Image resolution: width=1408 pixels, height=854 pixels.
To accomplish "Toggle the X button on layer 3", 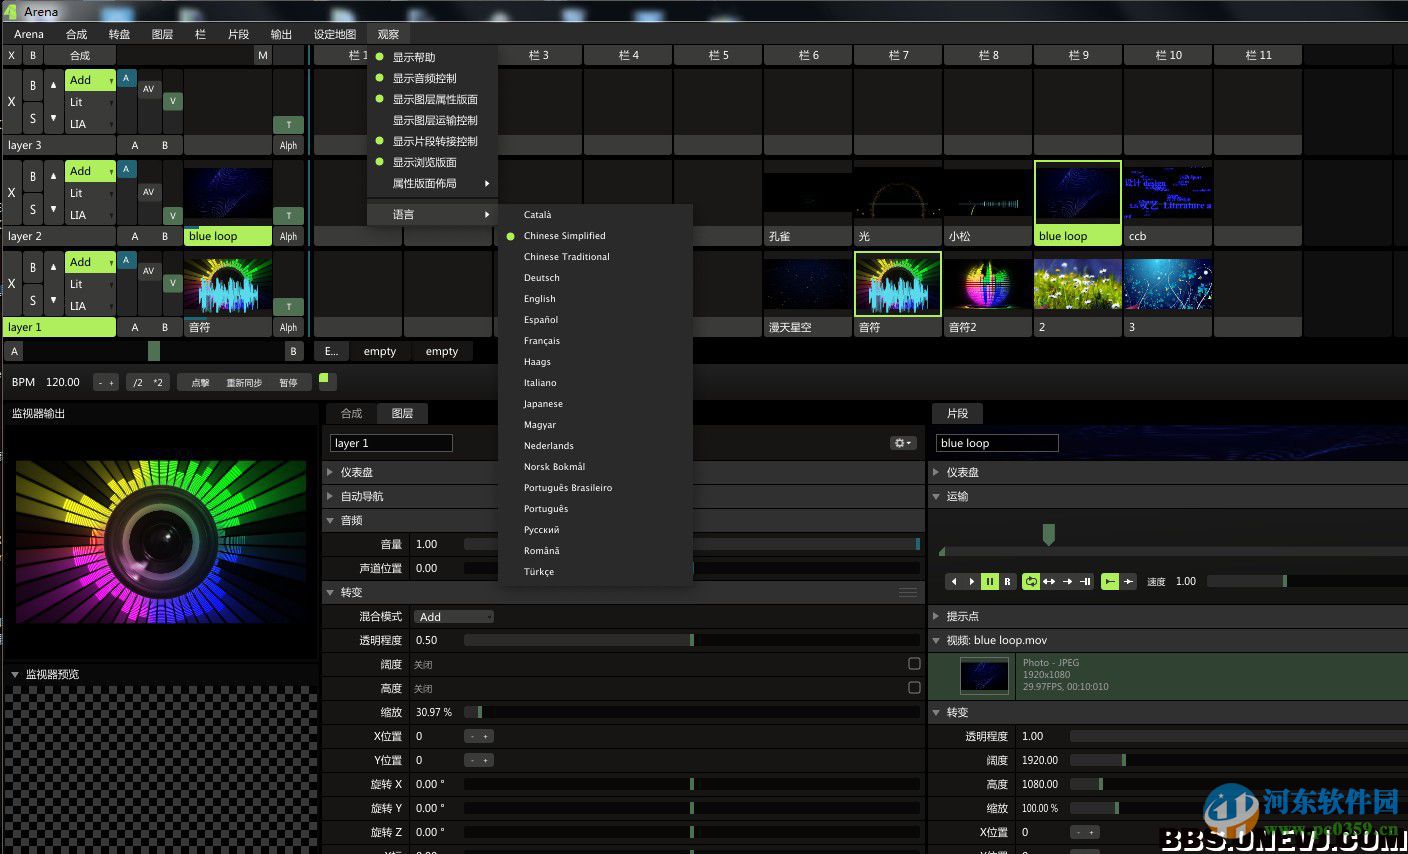I will [x=10, y=102].
